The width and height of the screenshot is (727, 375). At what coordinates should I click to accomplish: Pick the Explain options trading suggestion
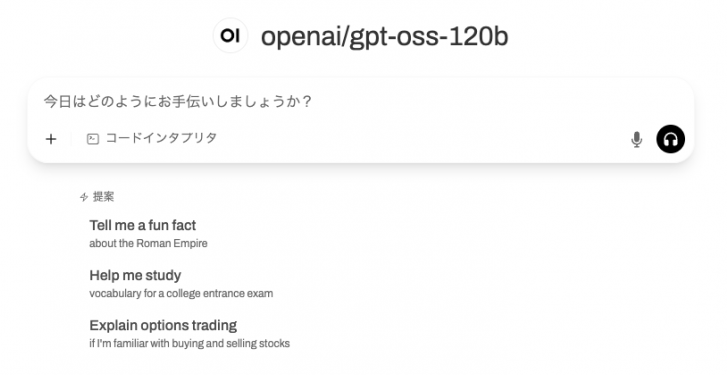[189, 334]
